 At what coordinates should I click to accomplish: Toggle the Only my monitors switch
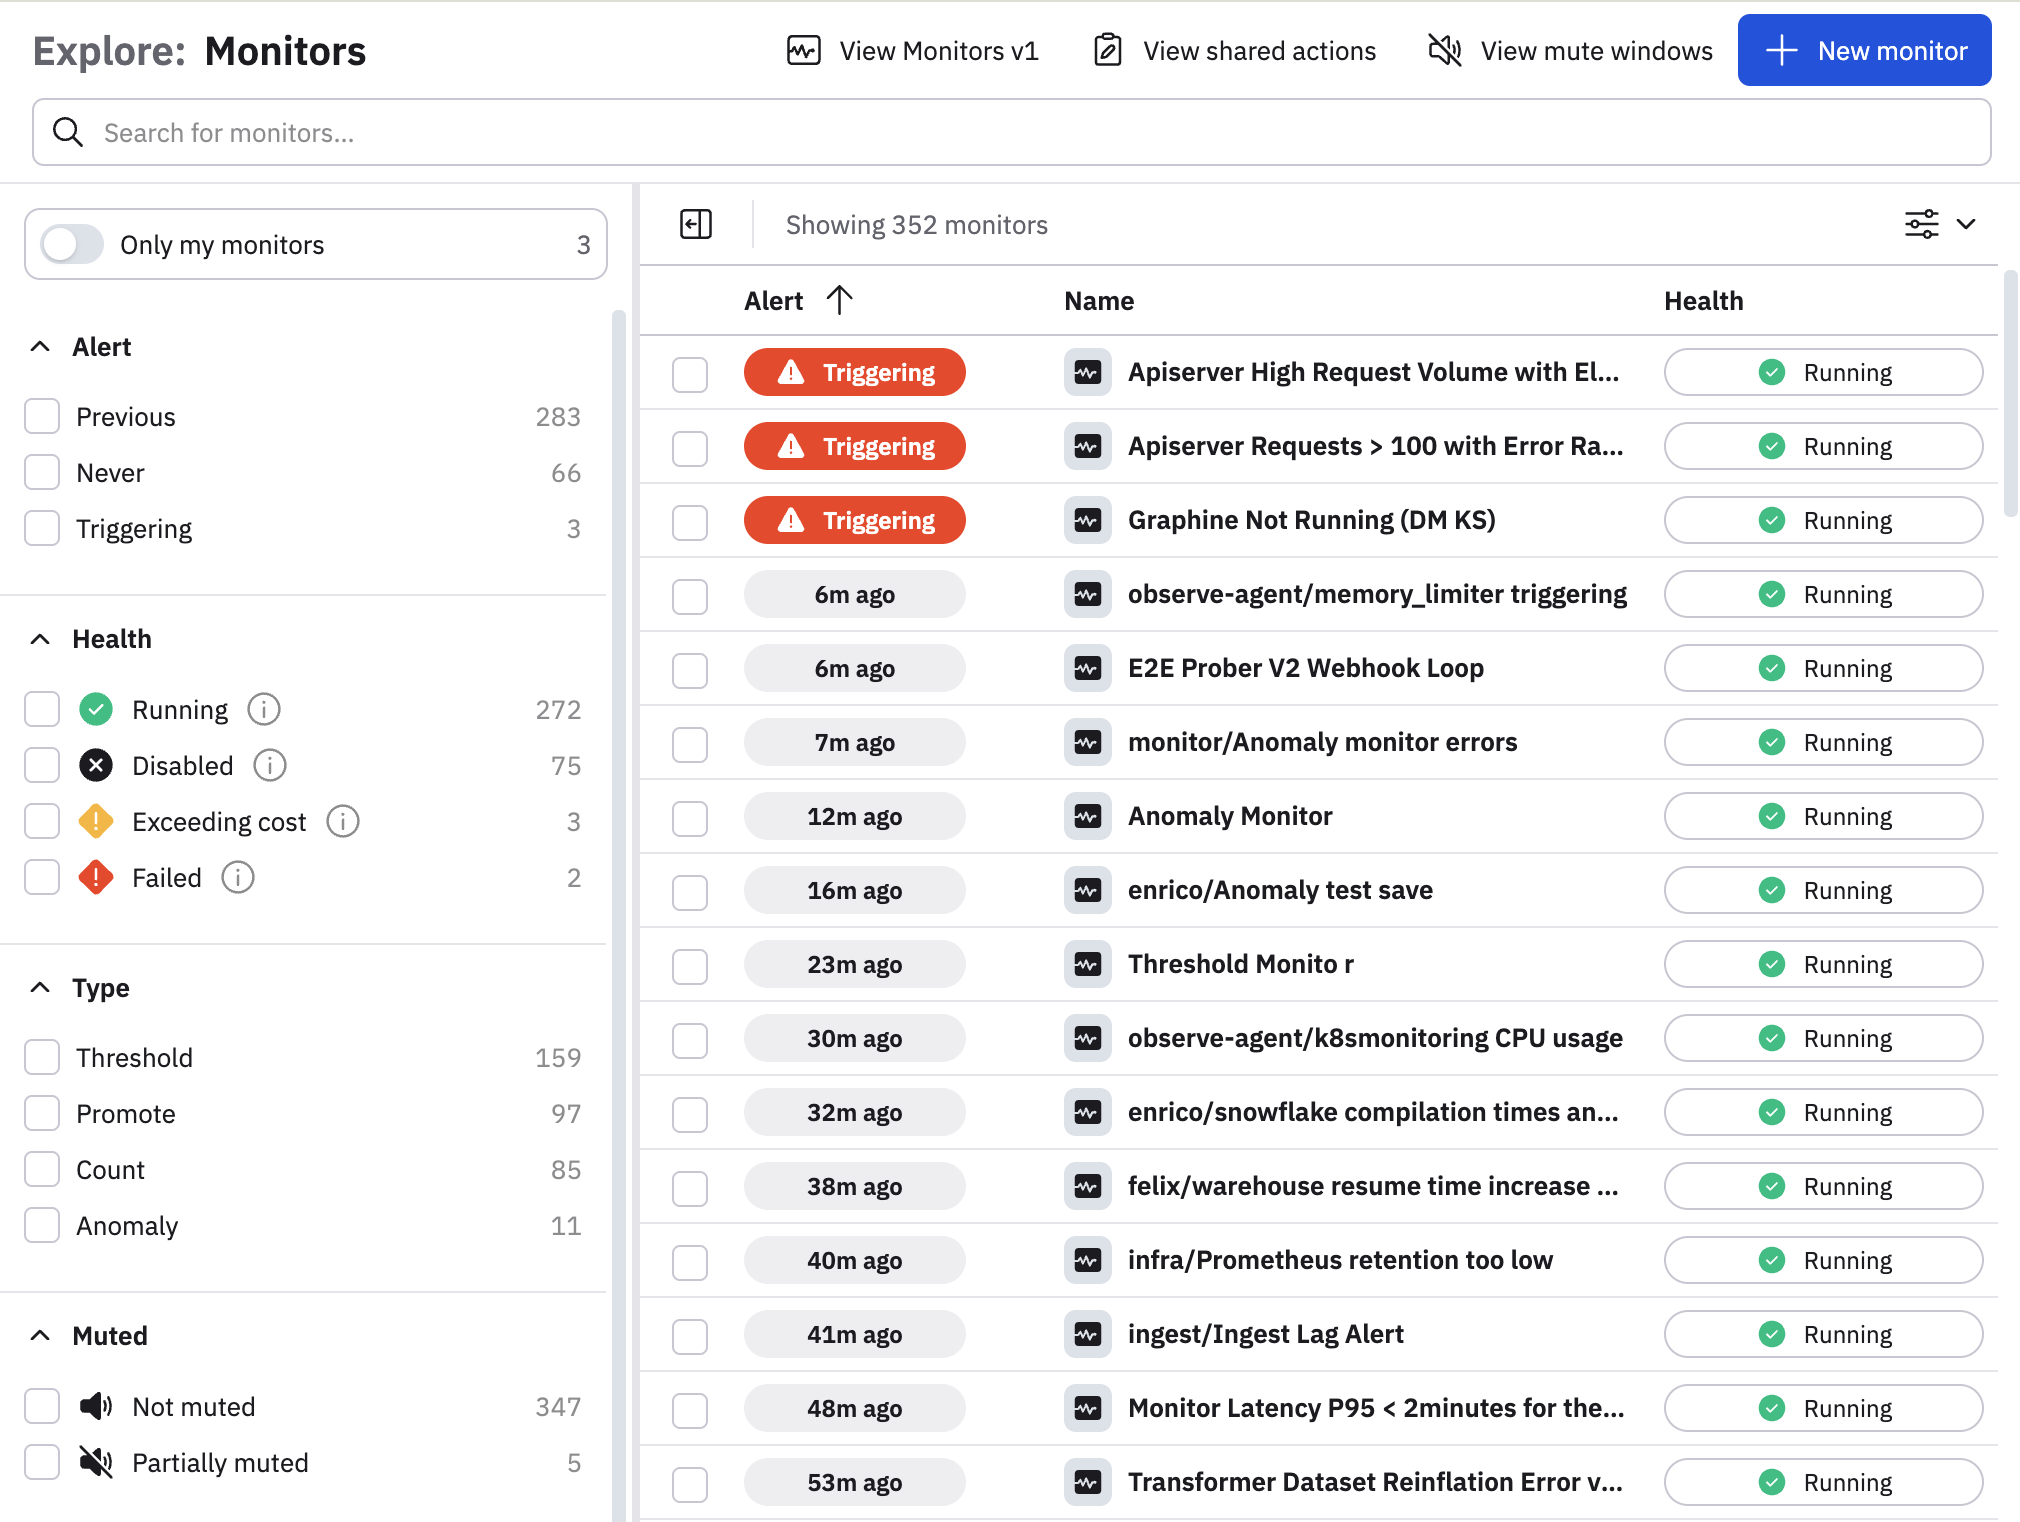click(72, 244)
